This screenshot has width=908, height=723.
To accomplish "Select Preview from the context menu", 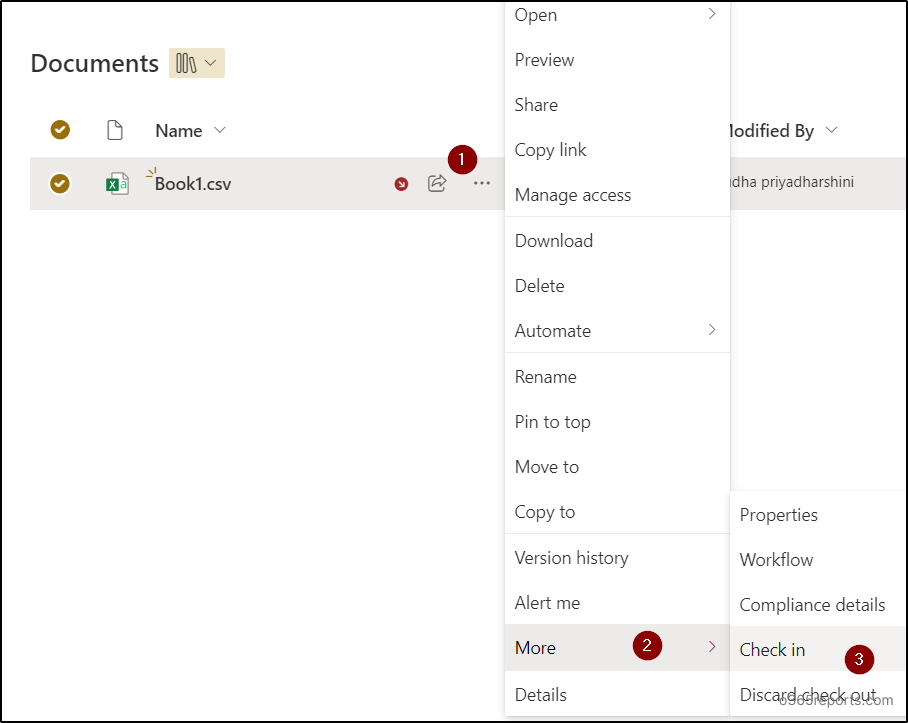I will [x=617, y=60].
